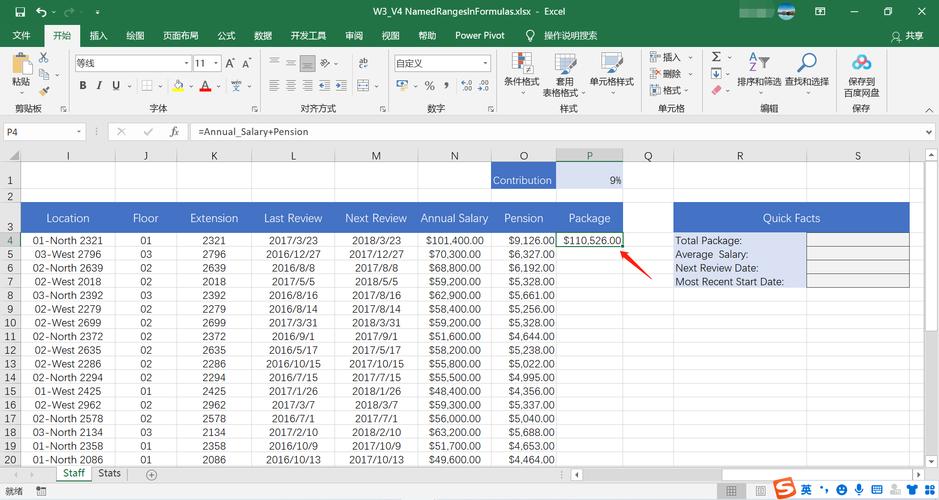Viewport: 939px width, 500px height.
Task: Click the Page Layout view status icon
Action: pyautogui.click(x=761, y=490)
